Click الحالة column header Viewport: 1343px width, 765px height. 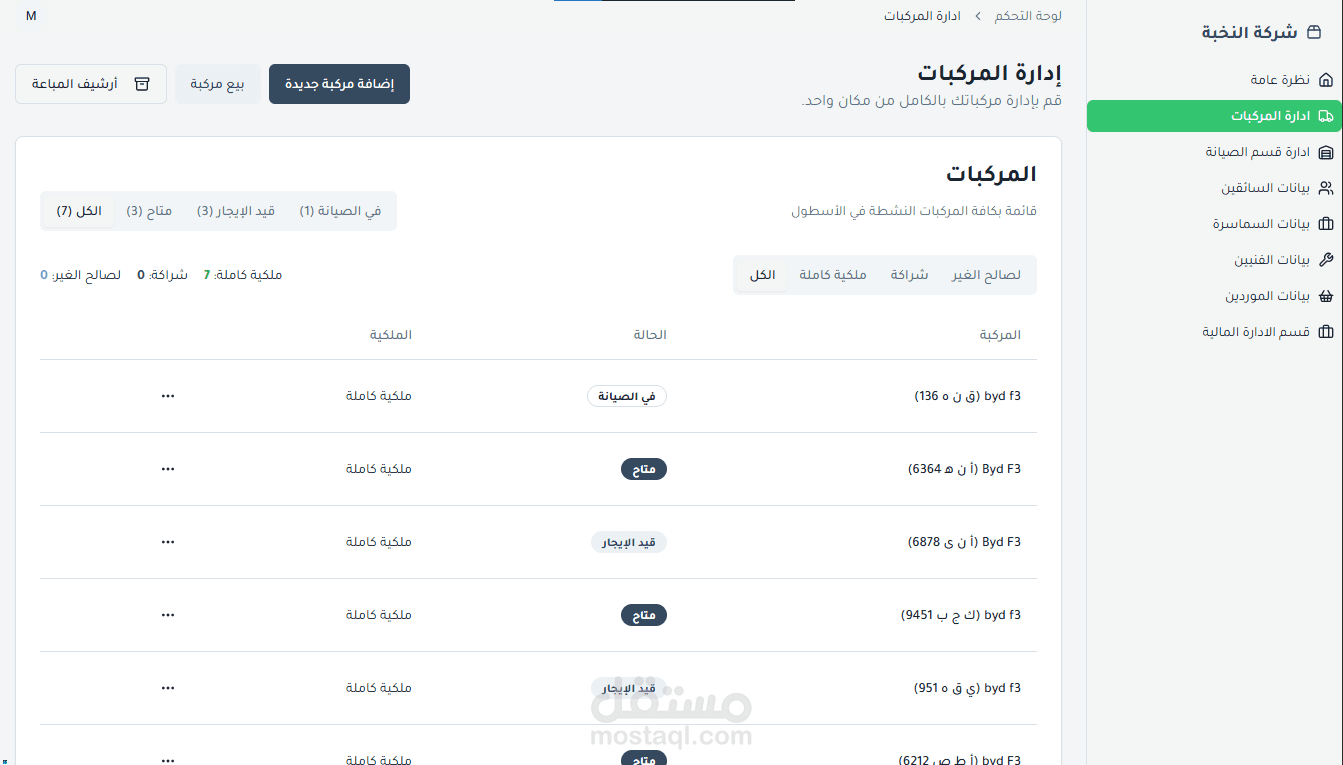650,335
